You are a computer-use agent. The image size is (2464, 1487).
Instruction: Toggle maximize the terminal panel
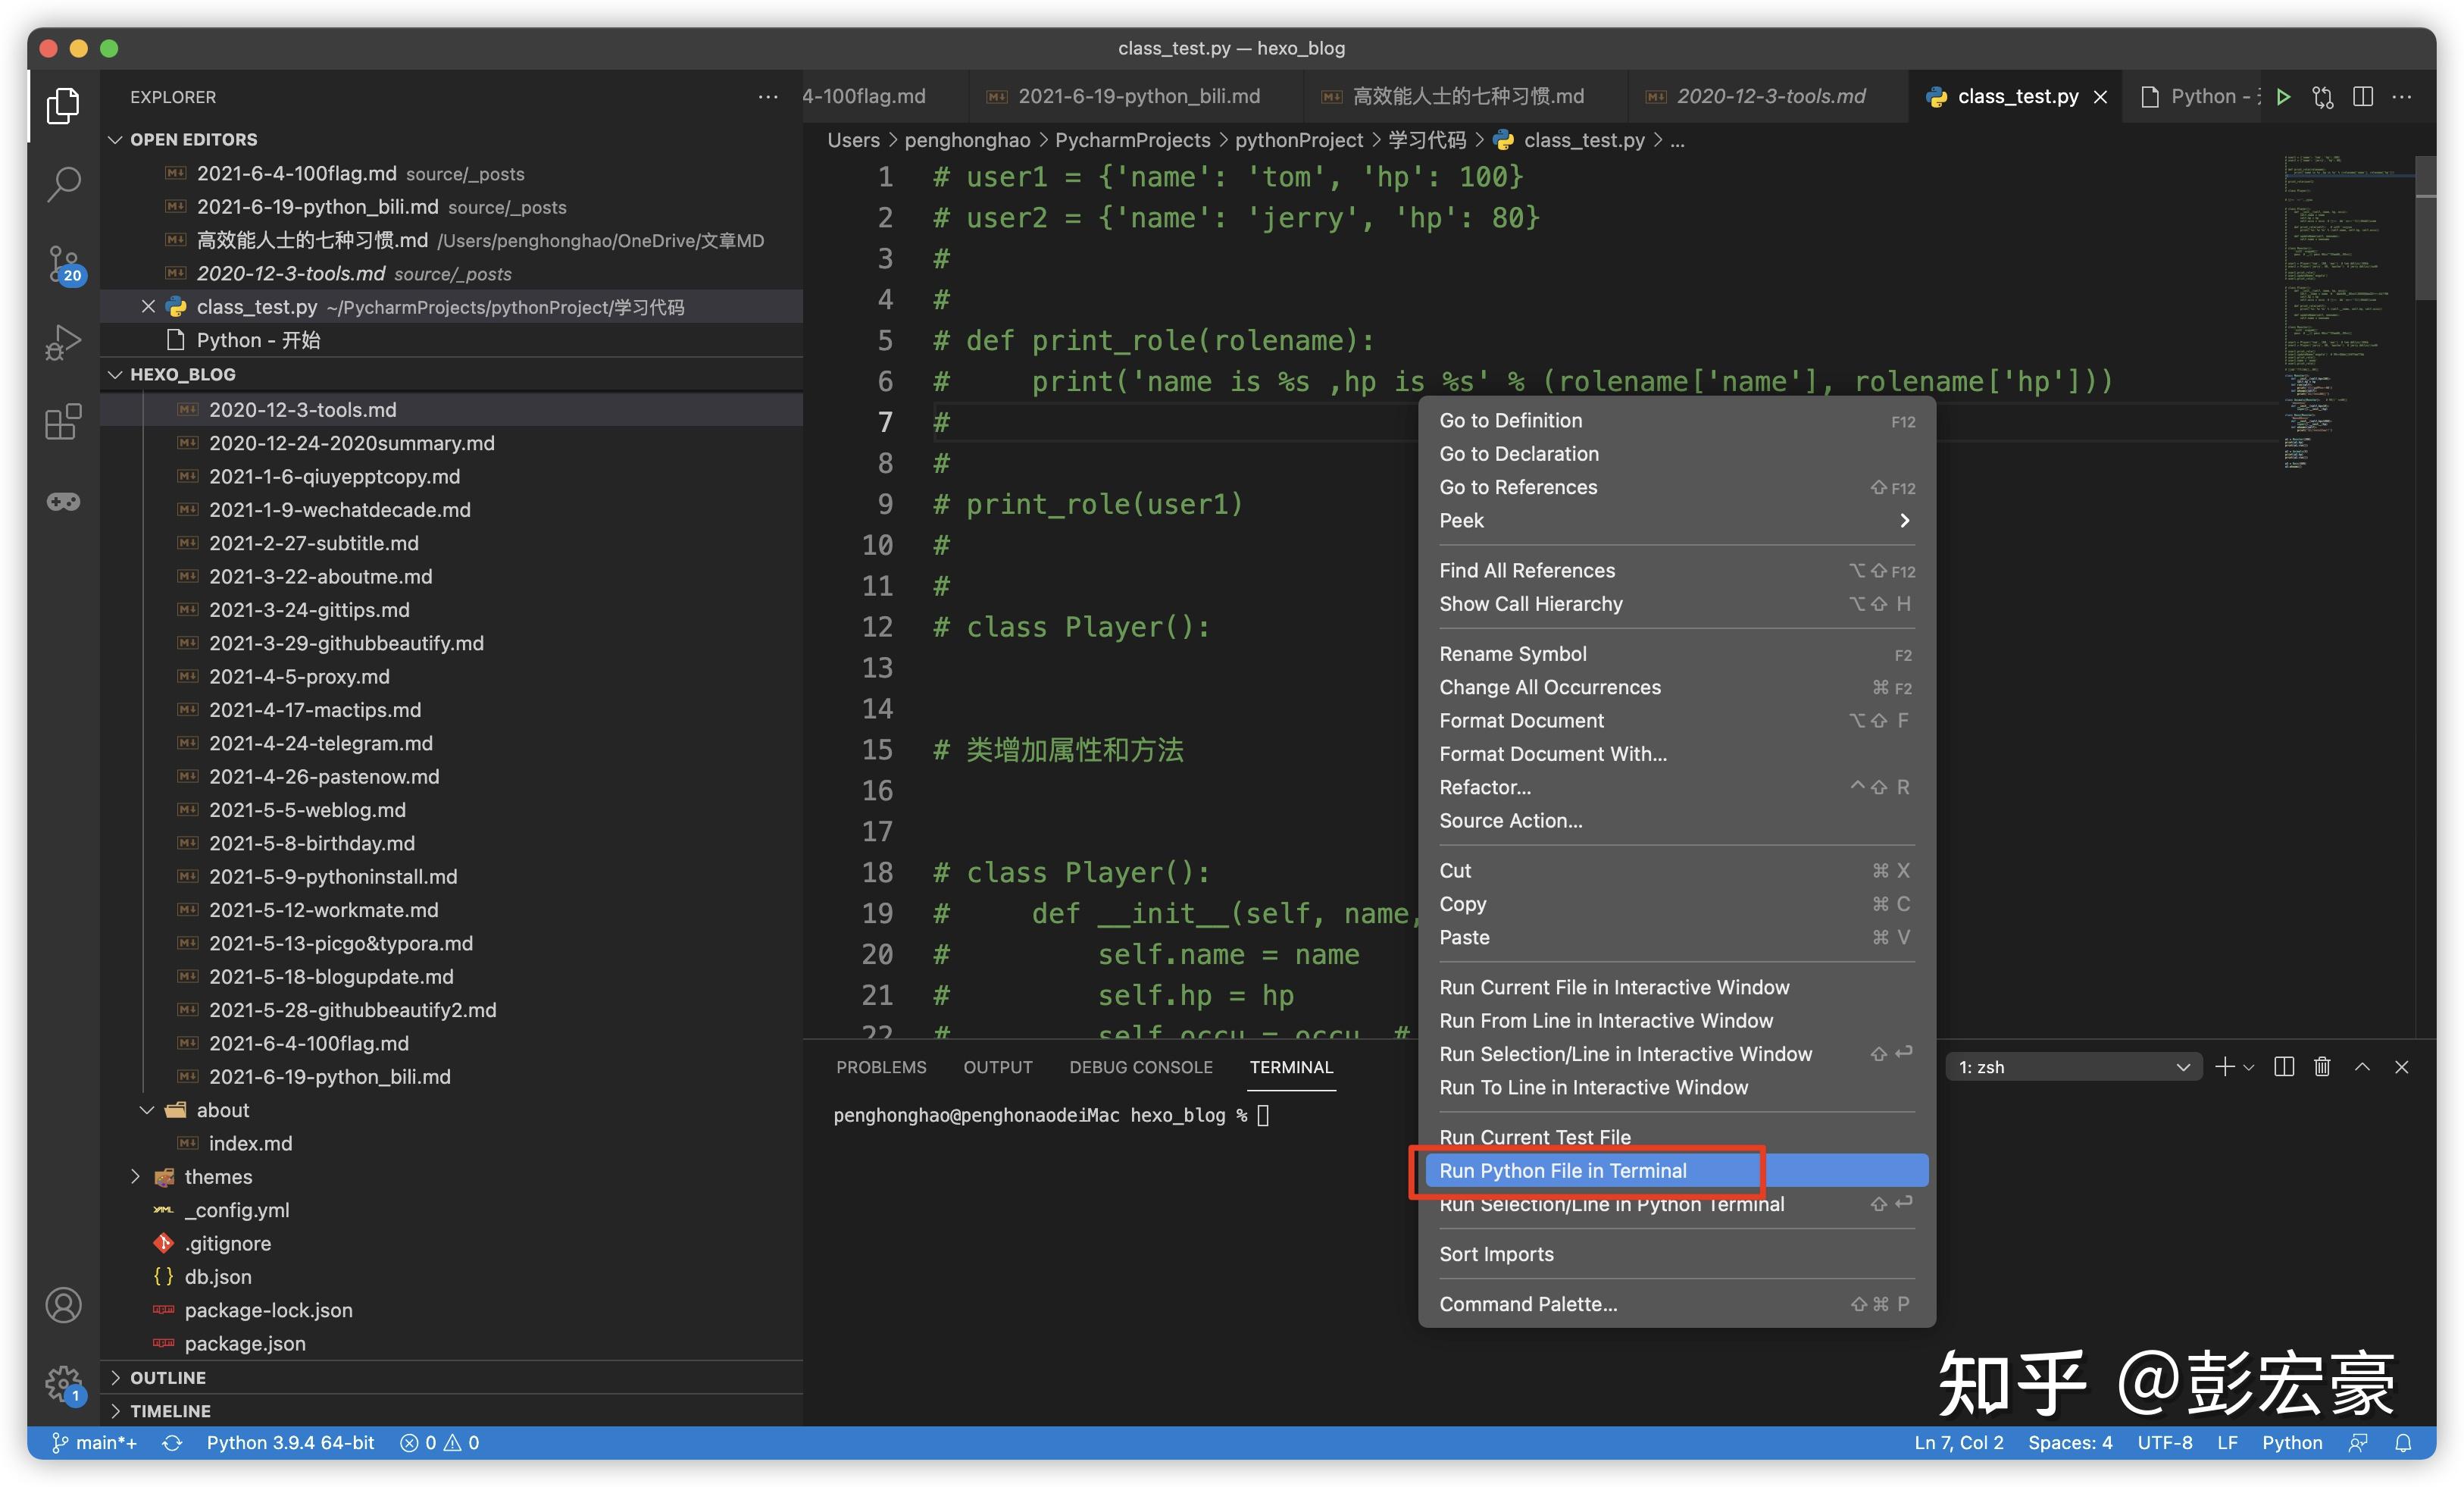pos(2362,1066)
